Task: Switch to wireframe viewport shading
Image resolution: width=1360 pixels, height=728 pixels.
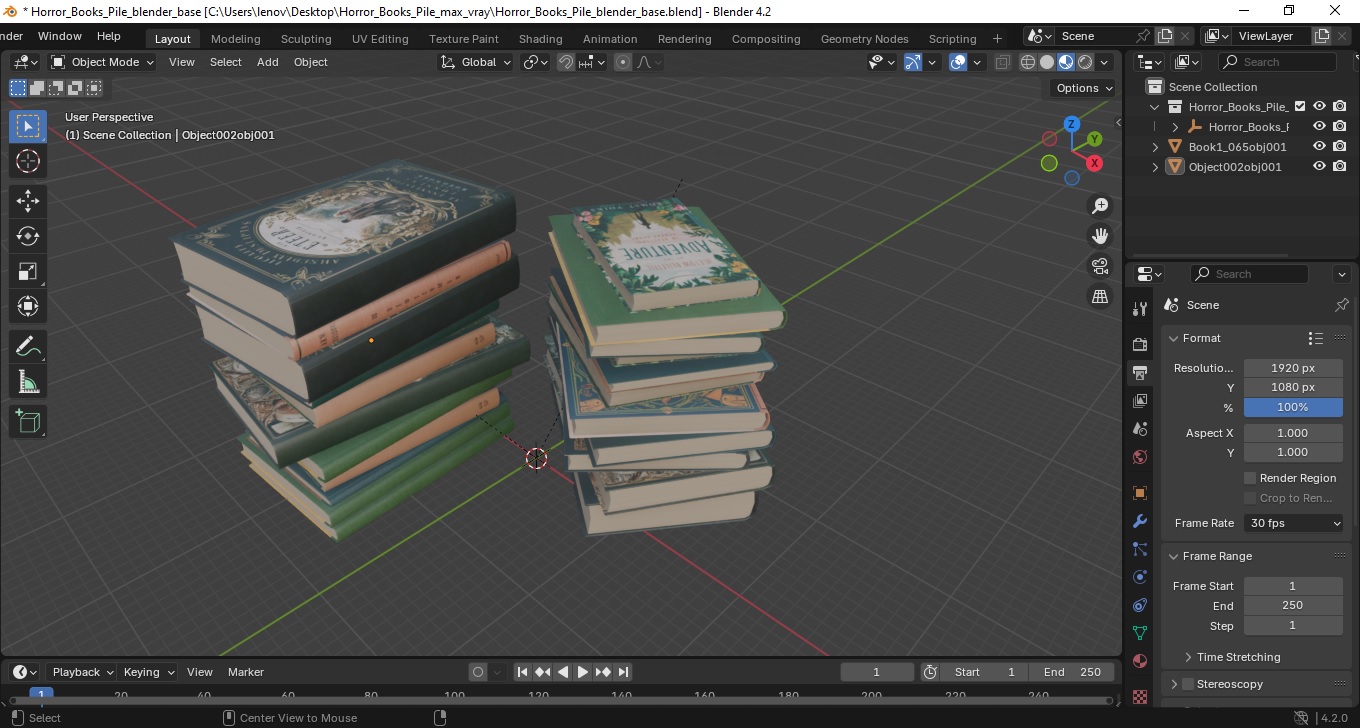Action: click(x=1027, y=62)
